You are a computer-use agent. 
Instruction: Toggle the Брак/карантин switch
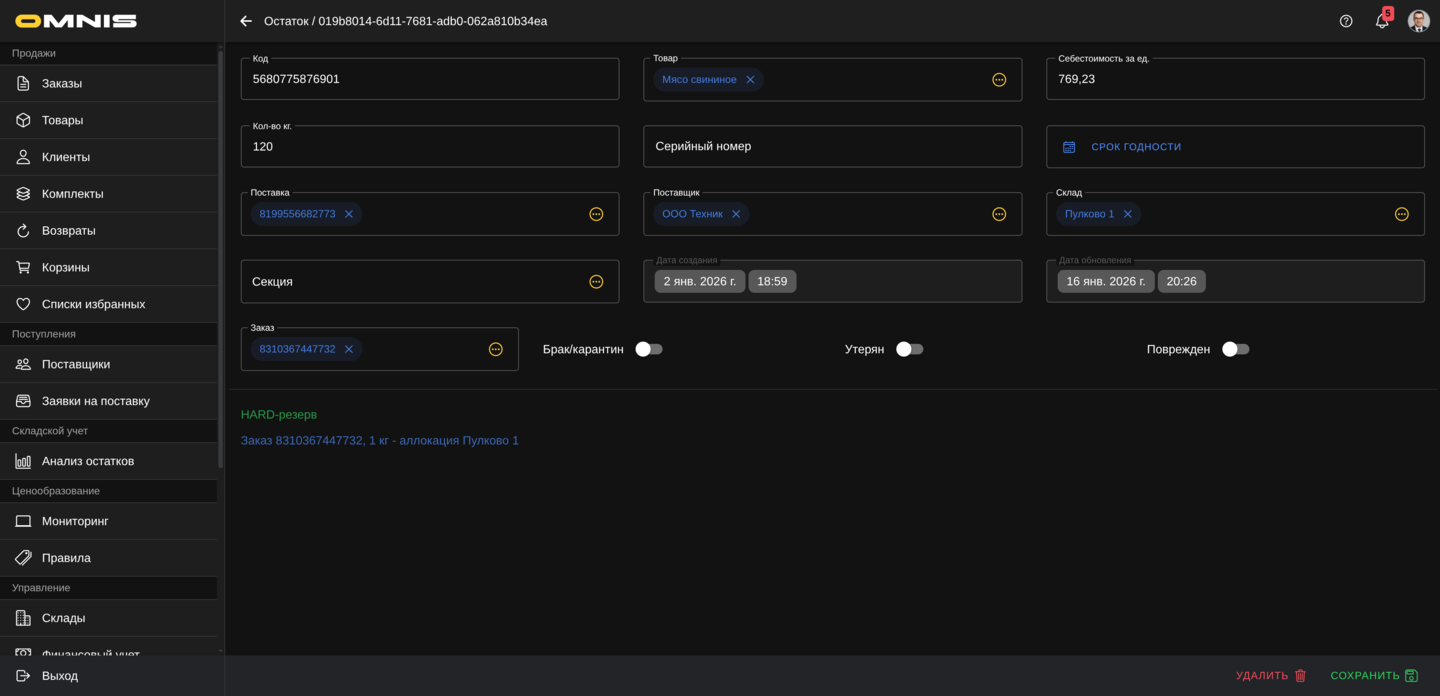coord(649,349)
